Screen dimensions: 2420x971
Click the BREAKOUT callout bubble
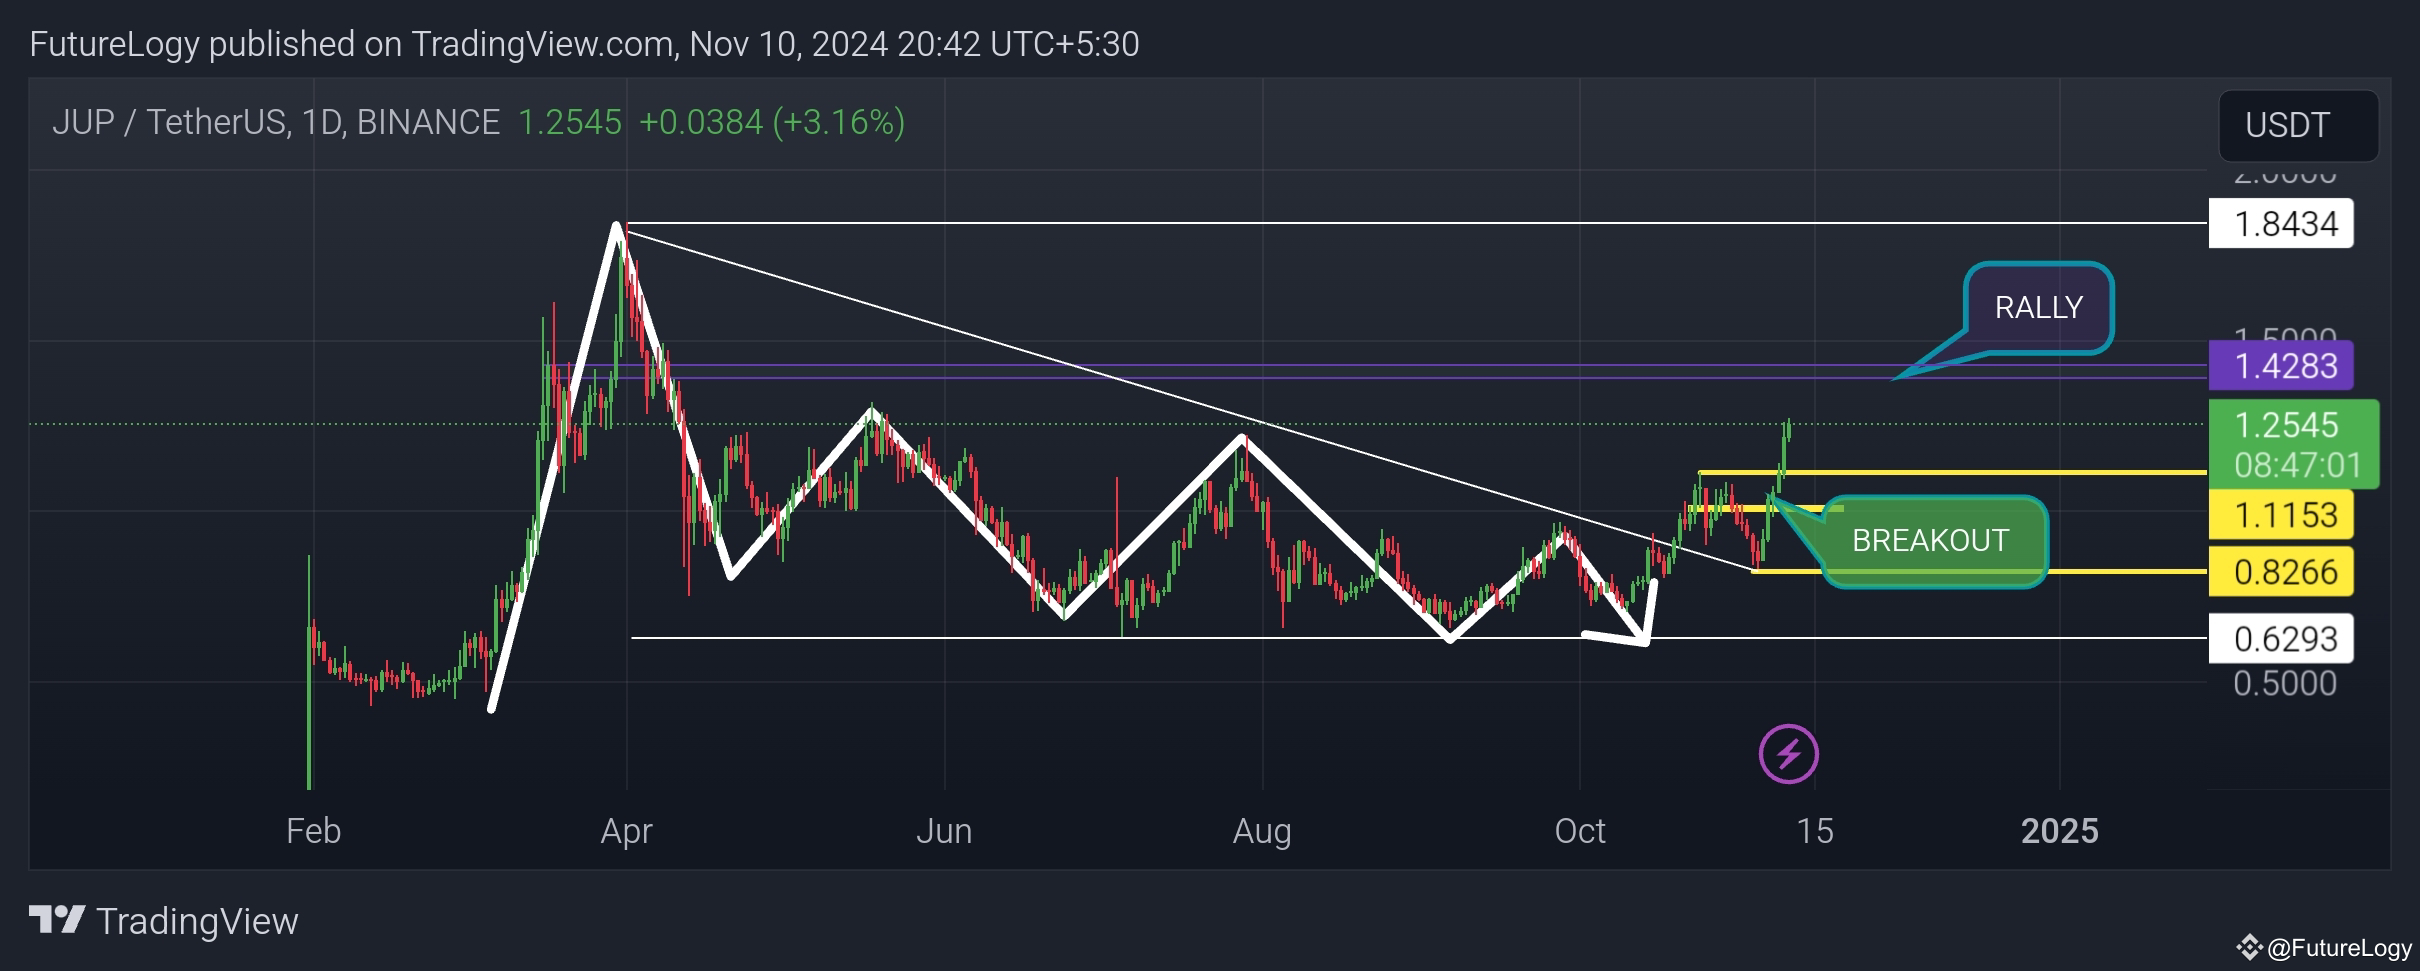point(1930,540)
